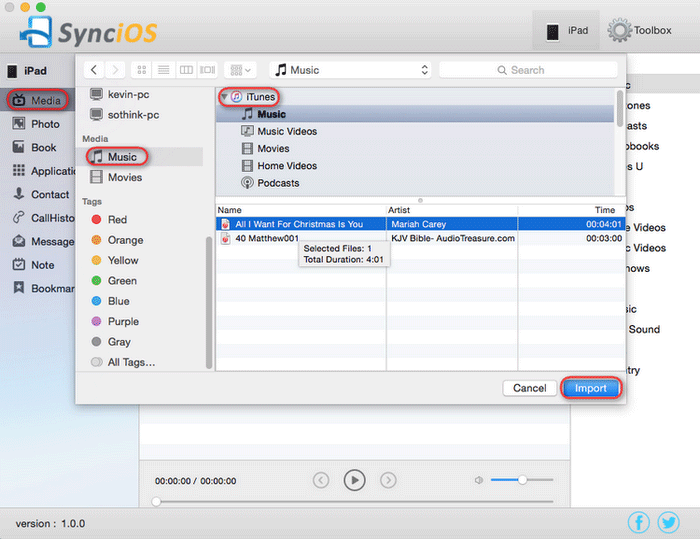Viewport: 700px width, 539px height.
Task: Choose the Red tag
Action: (109, 219)
